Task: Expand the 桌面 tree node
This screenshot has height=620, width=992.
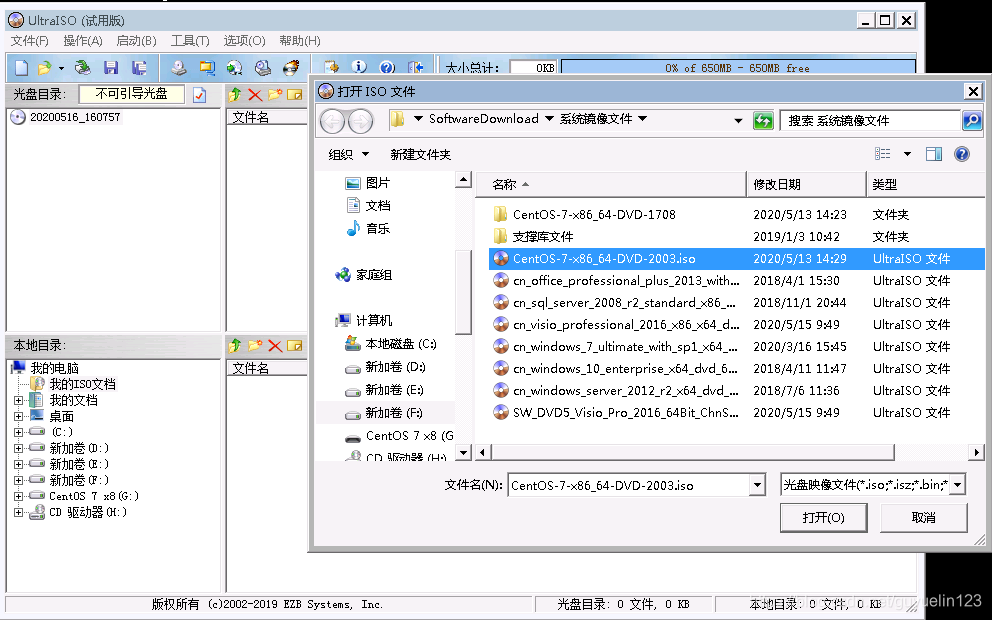Action: pyautogui.click(x=18, y=416)
